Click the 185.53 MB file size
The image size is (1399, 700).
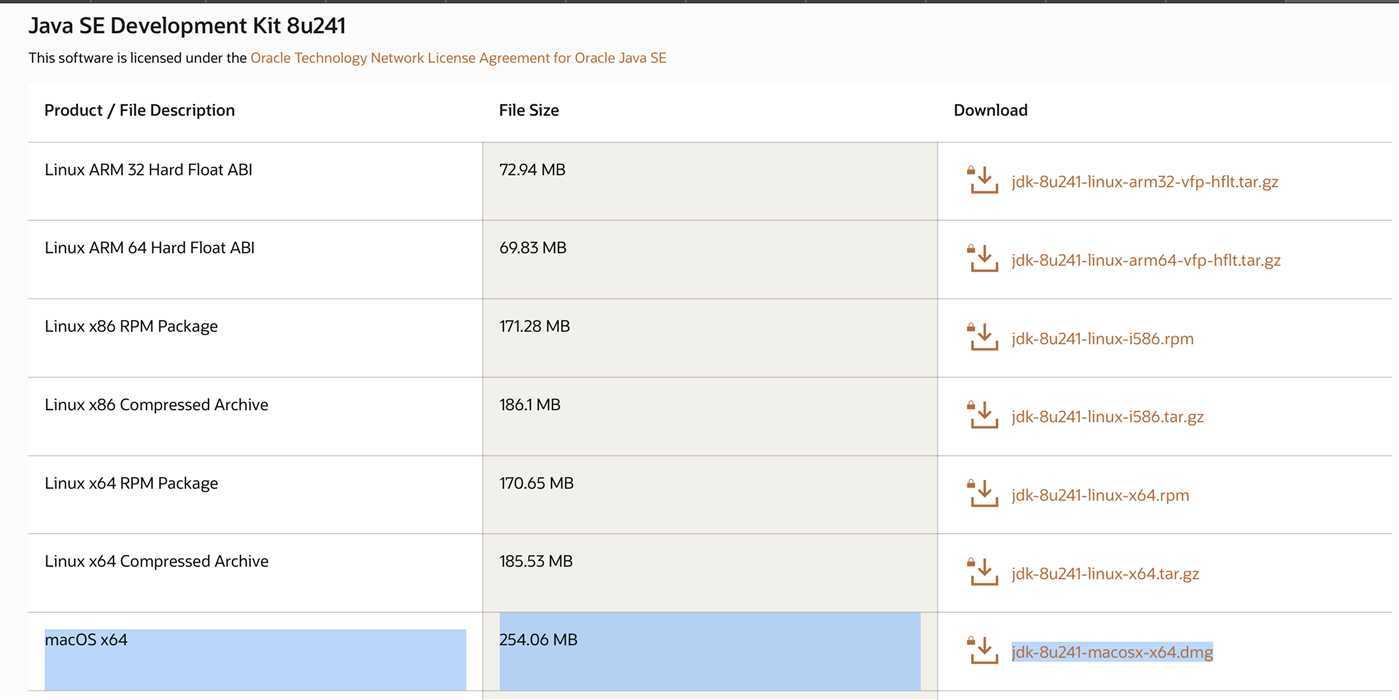(x=536, y=561)
